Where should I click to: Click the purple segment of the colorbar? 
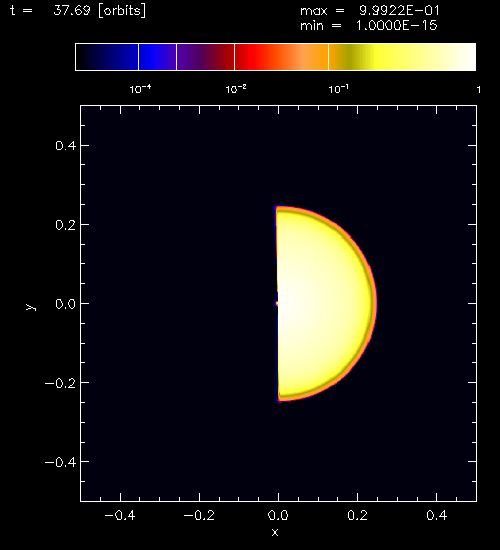pos(205,57)
